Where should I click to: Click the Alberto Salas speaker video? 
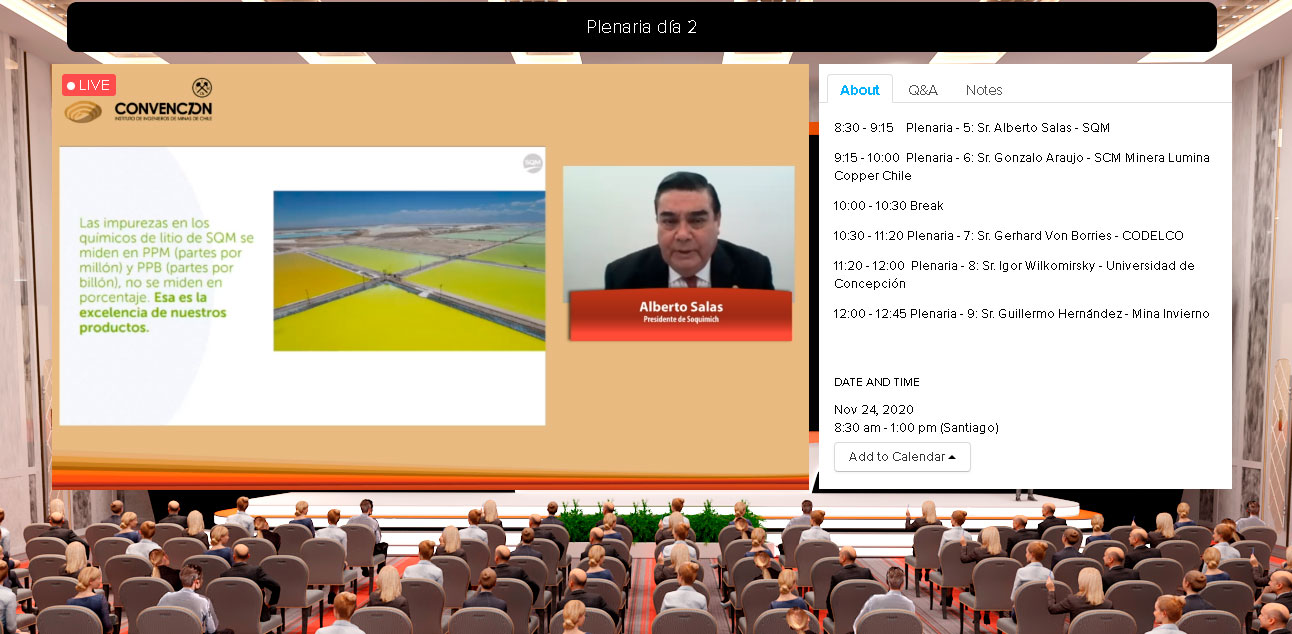tap(678, 228)
